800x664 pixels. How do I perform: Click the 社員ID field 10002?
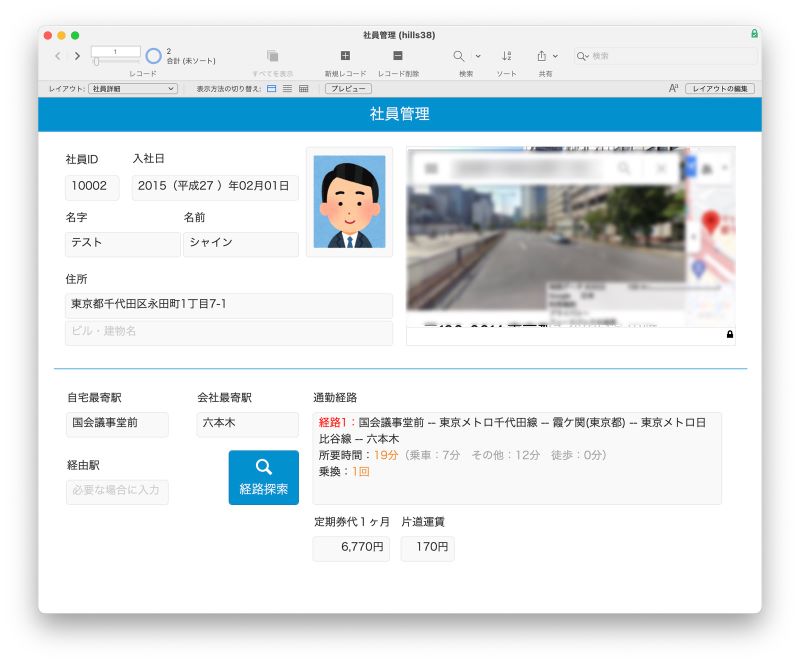pyautogui.click(x=92, y=187)
